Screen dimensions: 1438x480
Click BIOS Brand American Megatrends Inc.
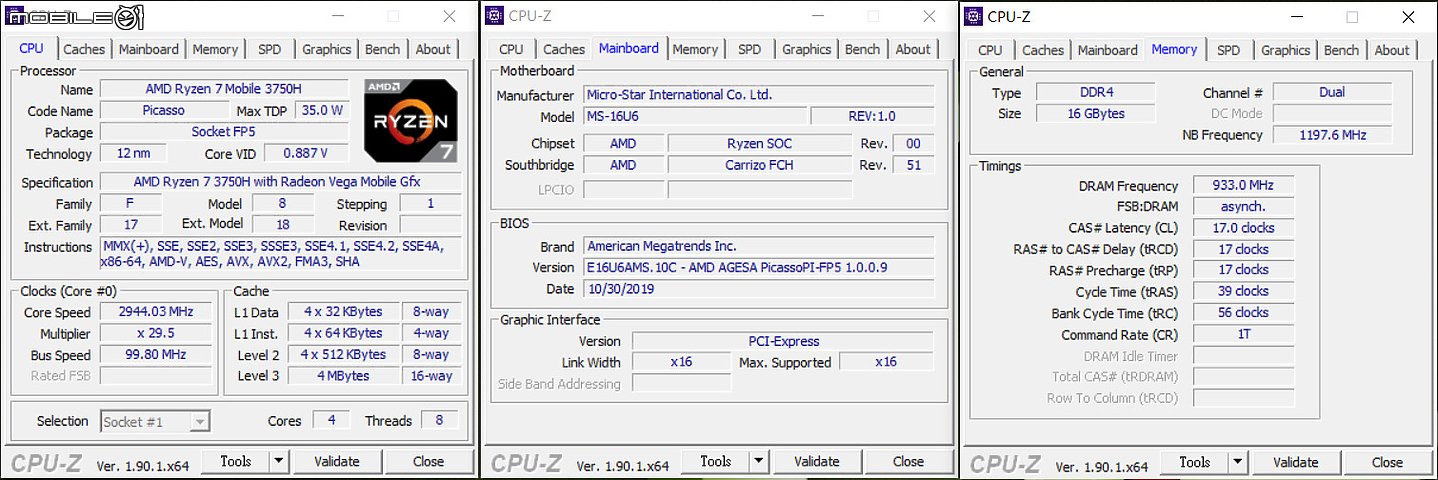pyautogui.click(x=758, y=246)
